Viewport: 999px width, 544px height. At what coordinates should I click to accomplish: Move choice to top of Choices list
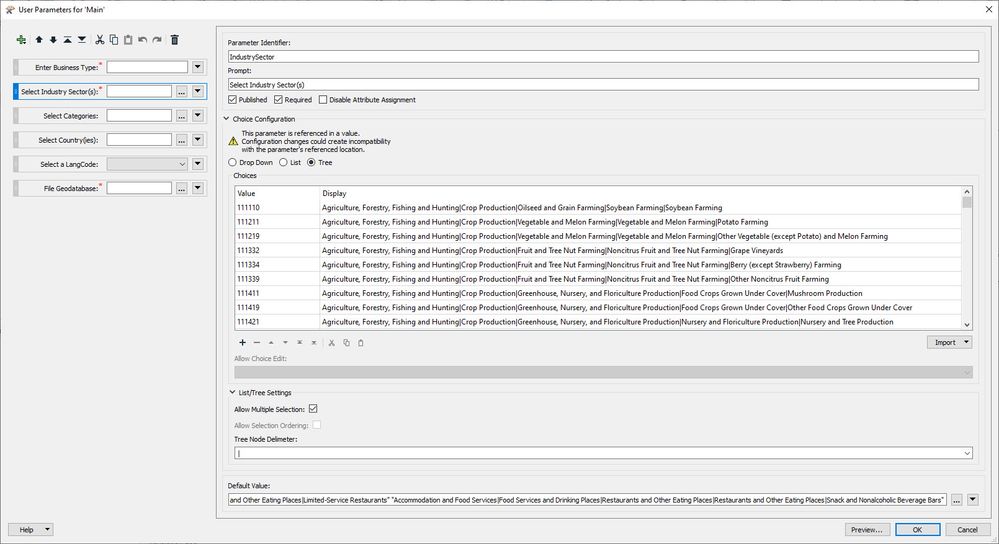tap(299, 343)
